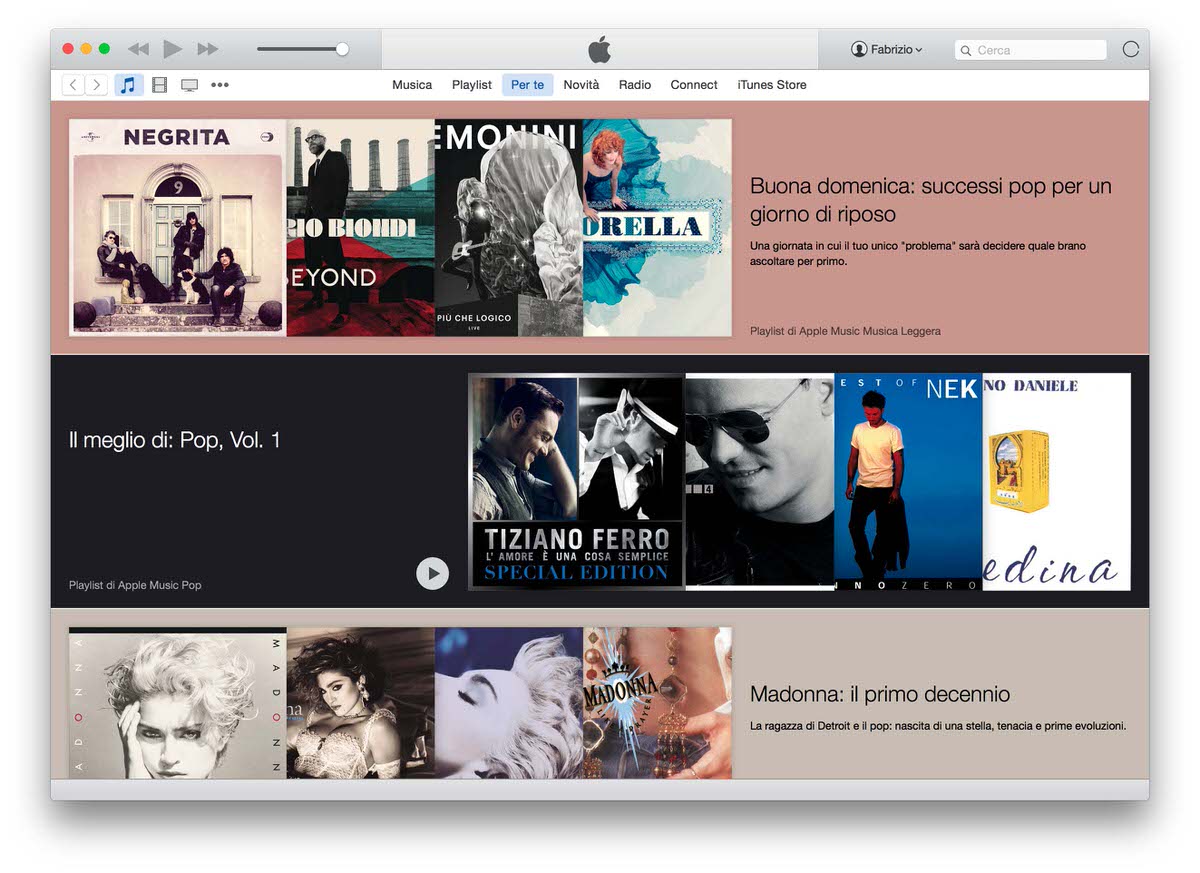Viewport: 1200px width, 873px height.
Task: Go back with the left chevron button
Action: click(x=73, y=85)
